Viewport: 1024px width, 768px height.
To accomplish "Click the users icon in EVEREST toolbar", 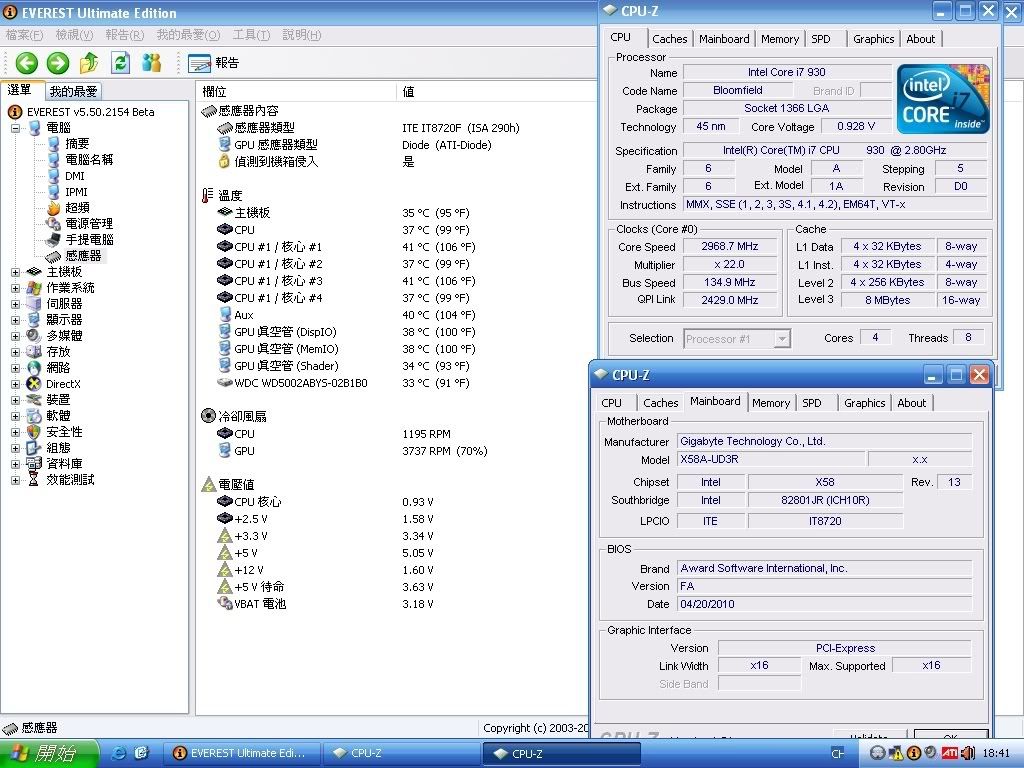I will (x=152, y=63).
